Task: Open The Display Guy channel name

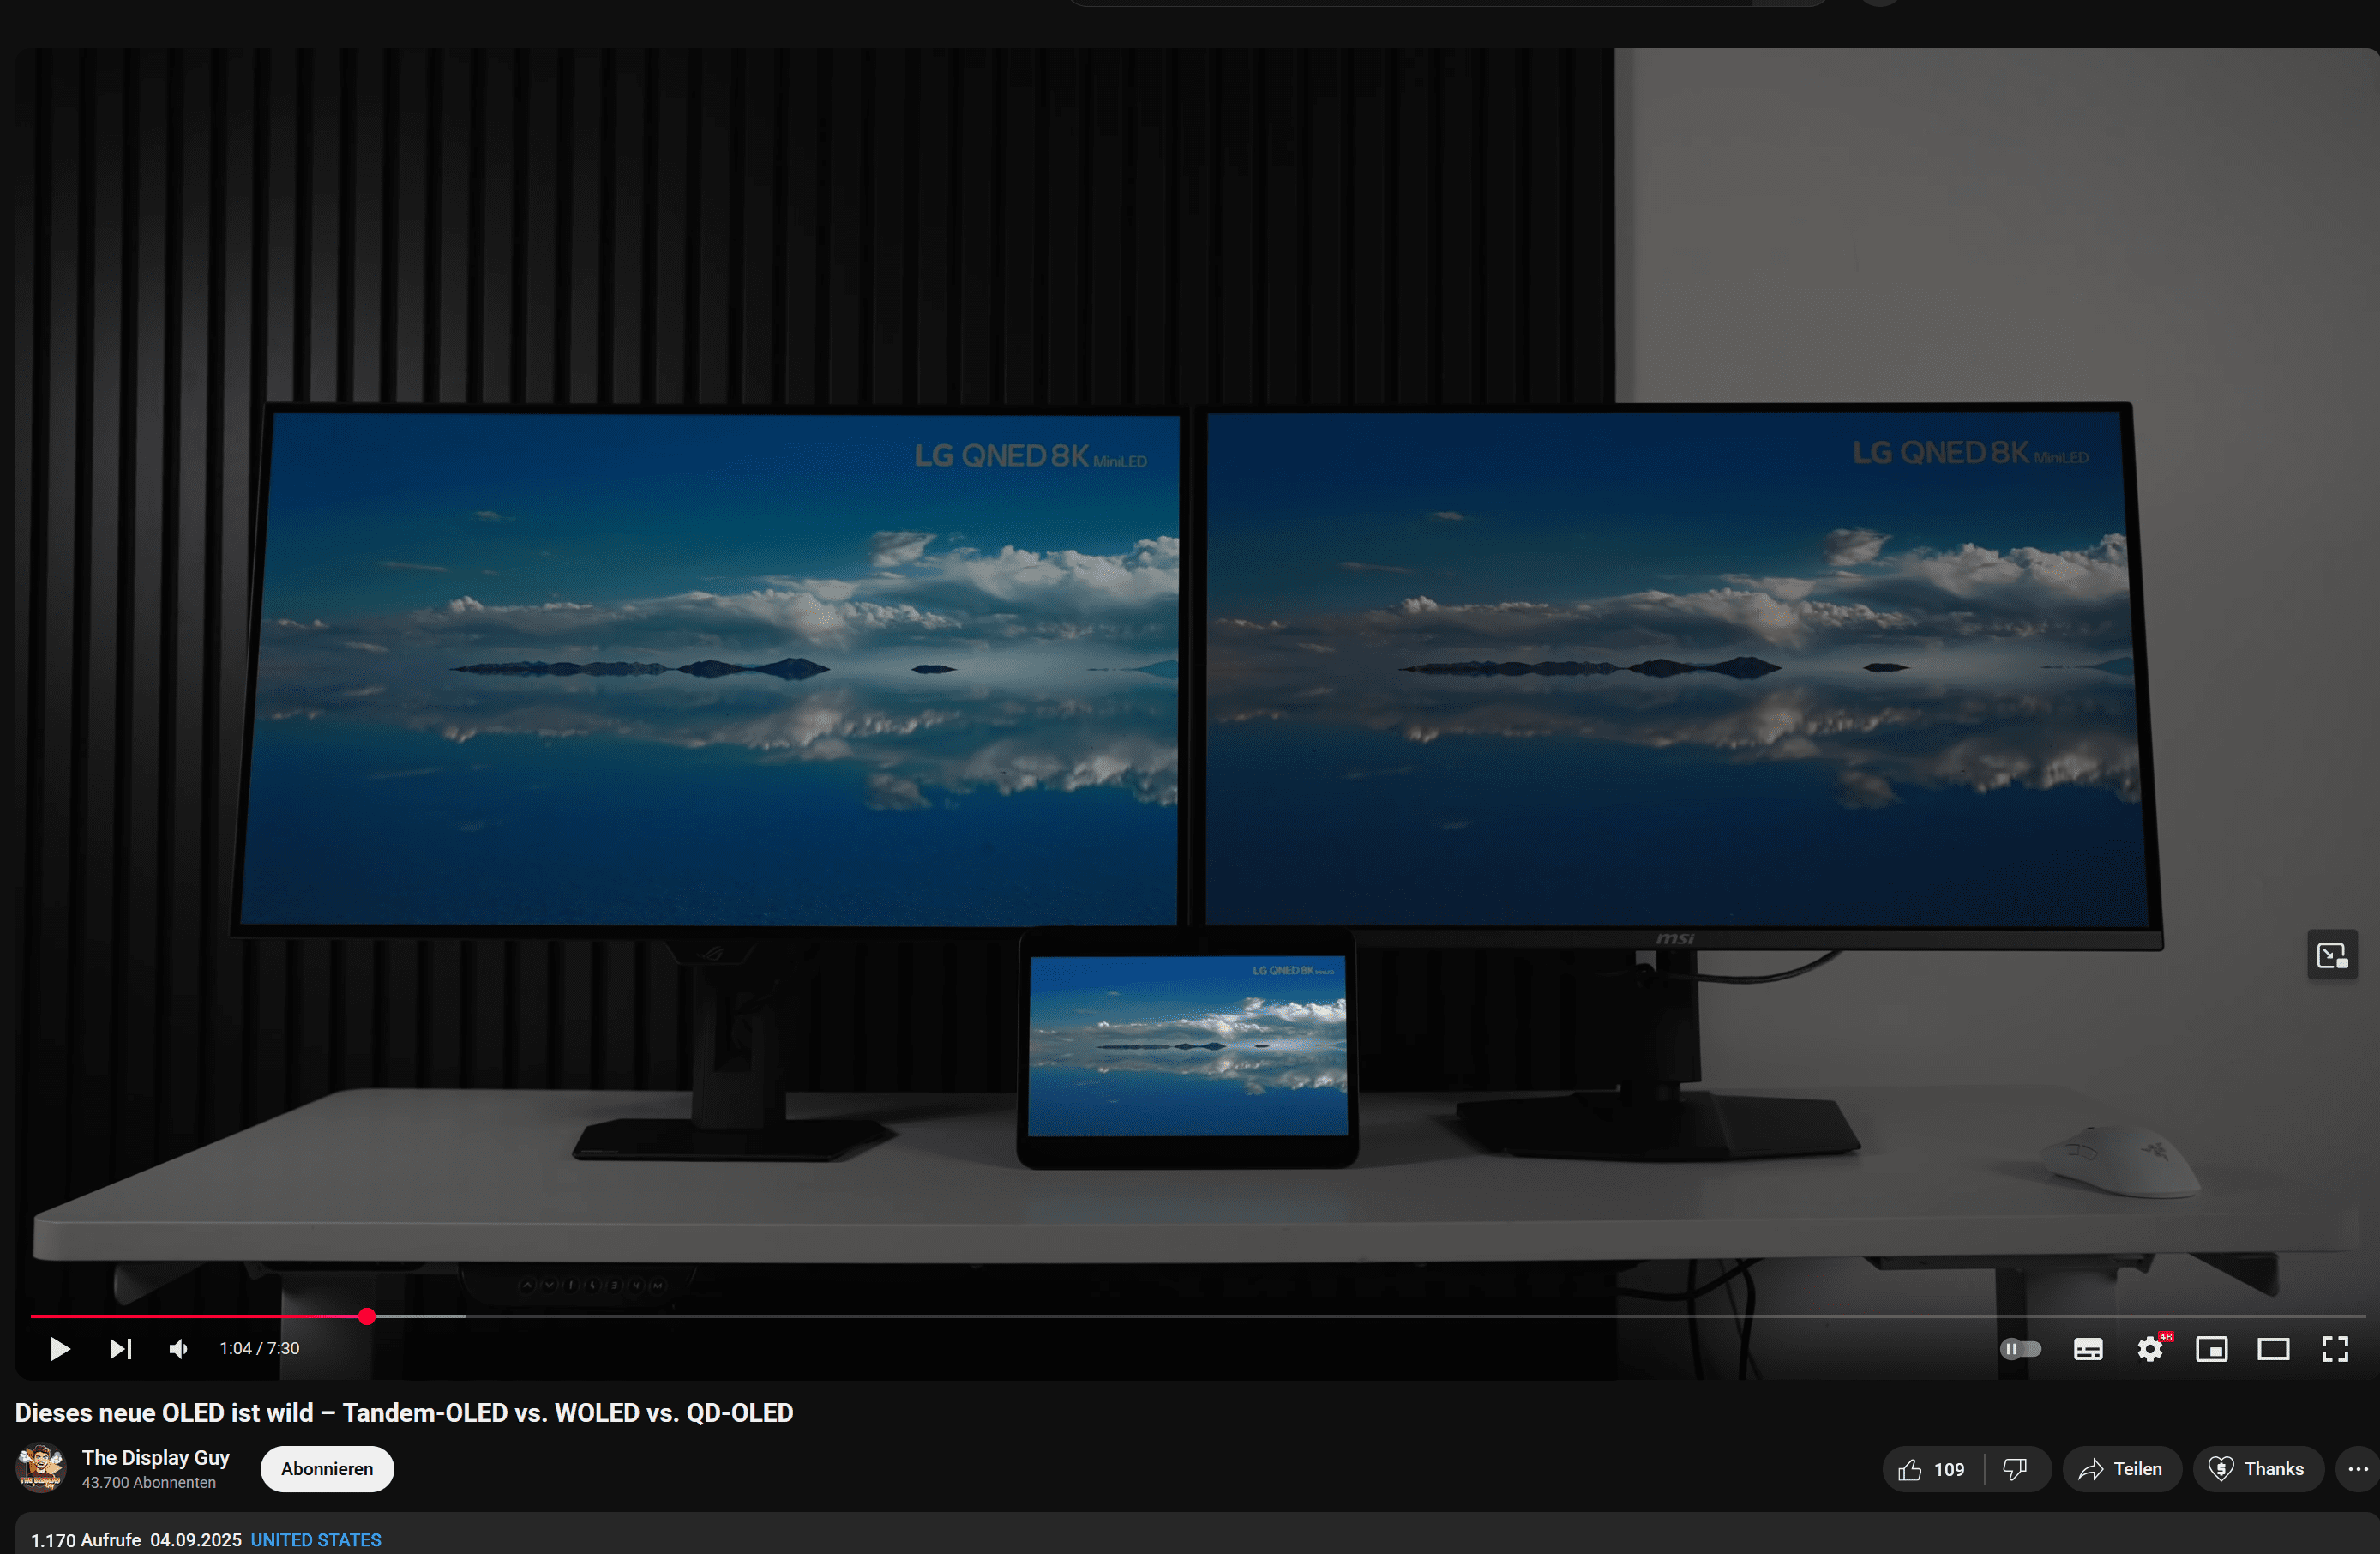Action: pos(156,1457)
